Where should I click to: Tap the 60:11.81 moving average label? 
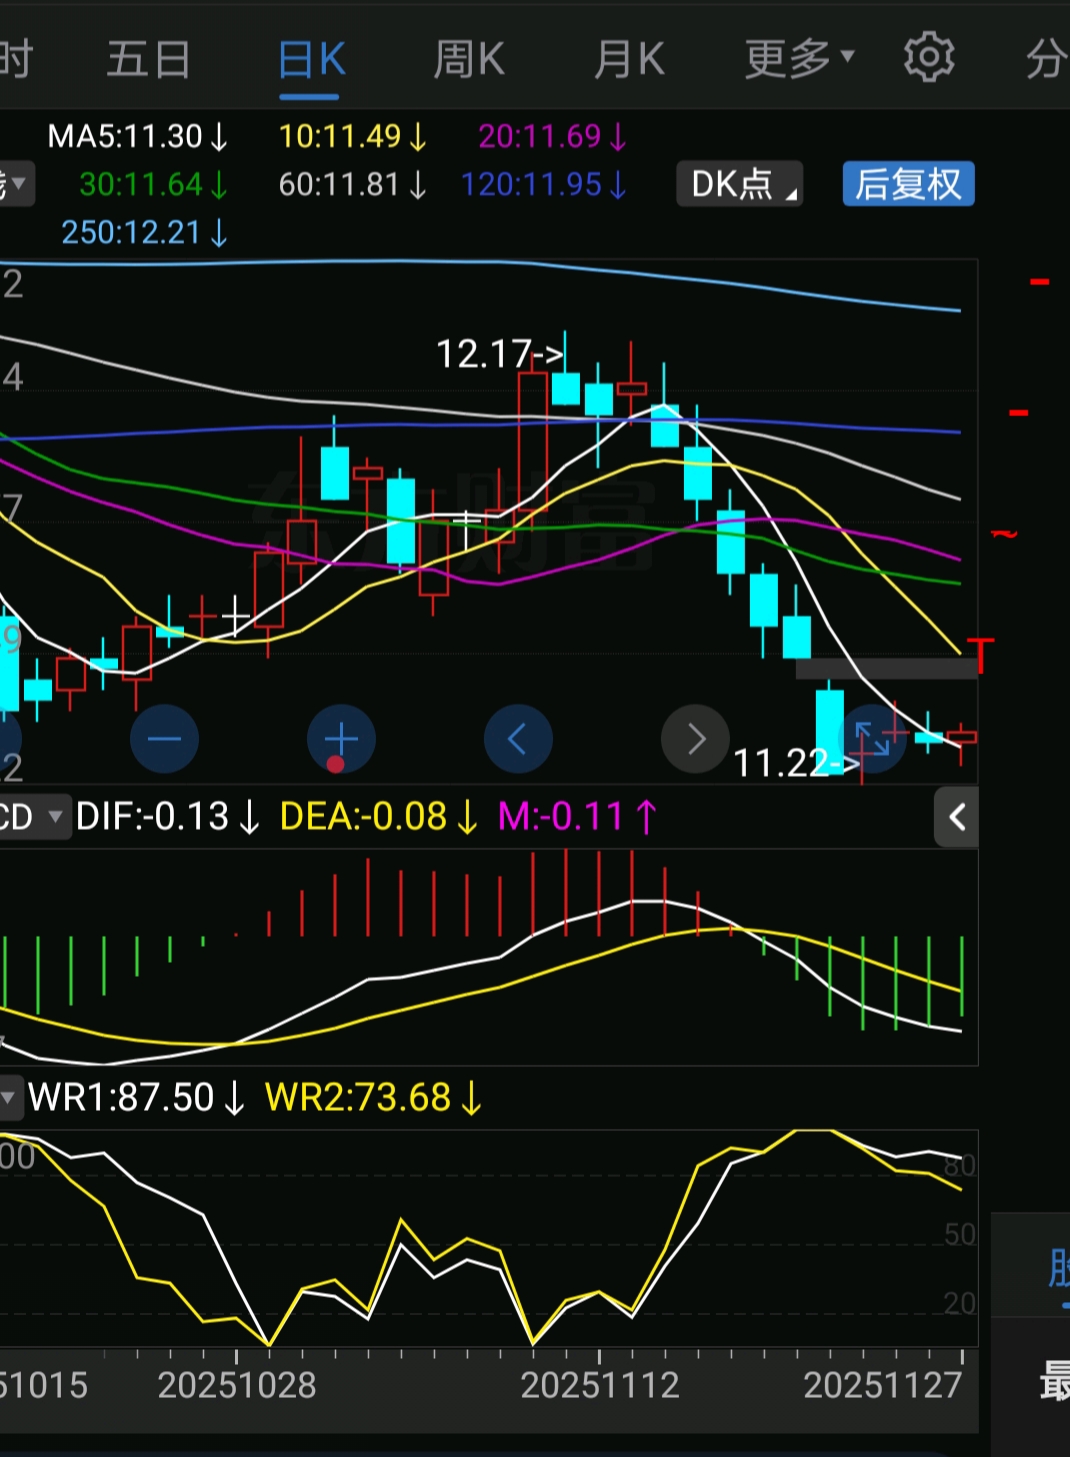pos(352,184)
